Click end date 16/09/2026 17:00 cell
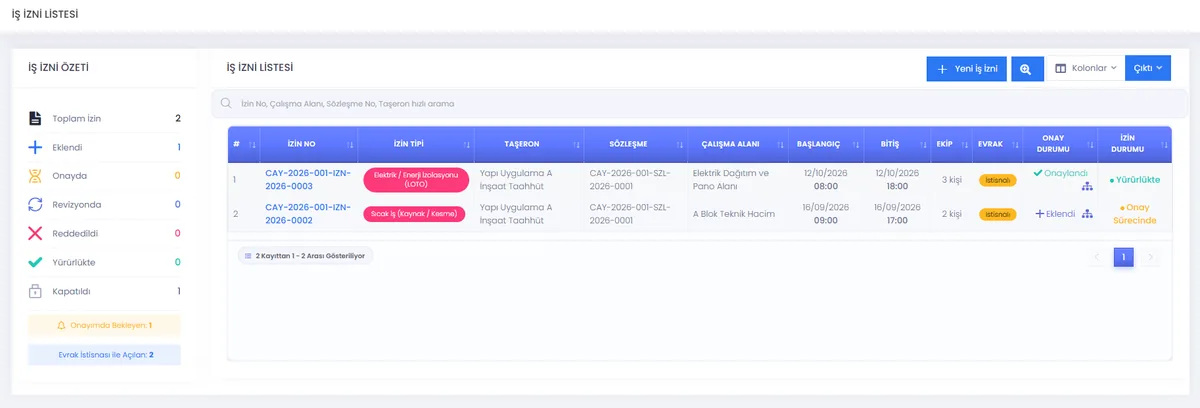1200x408 pixels. (x=897, y=214)
